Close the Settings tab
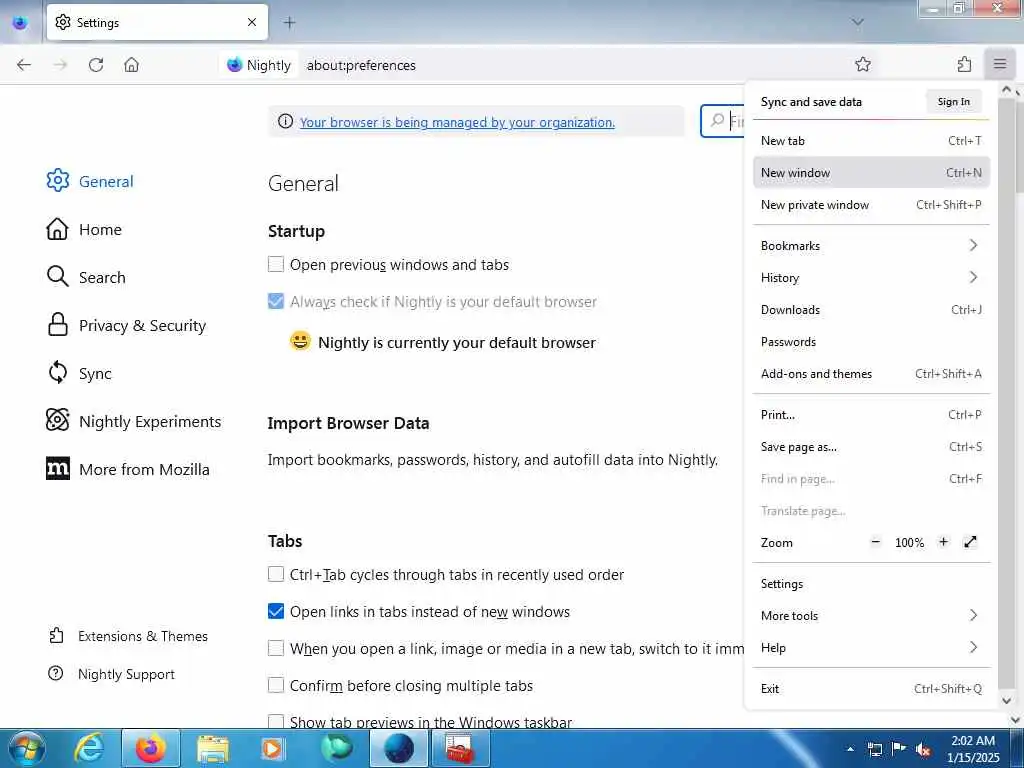Viewport: 1024px width, 768px height. click(252, 22)
